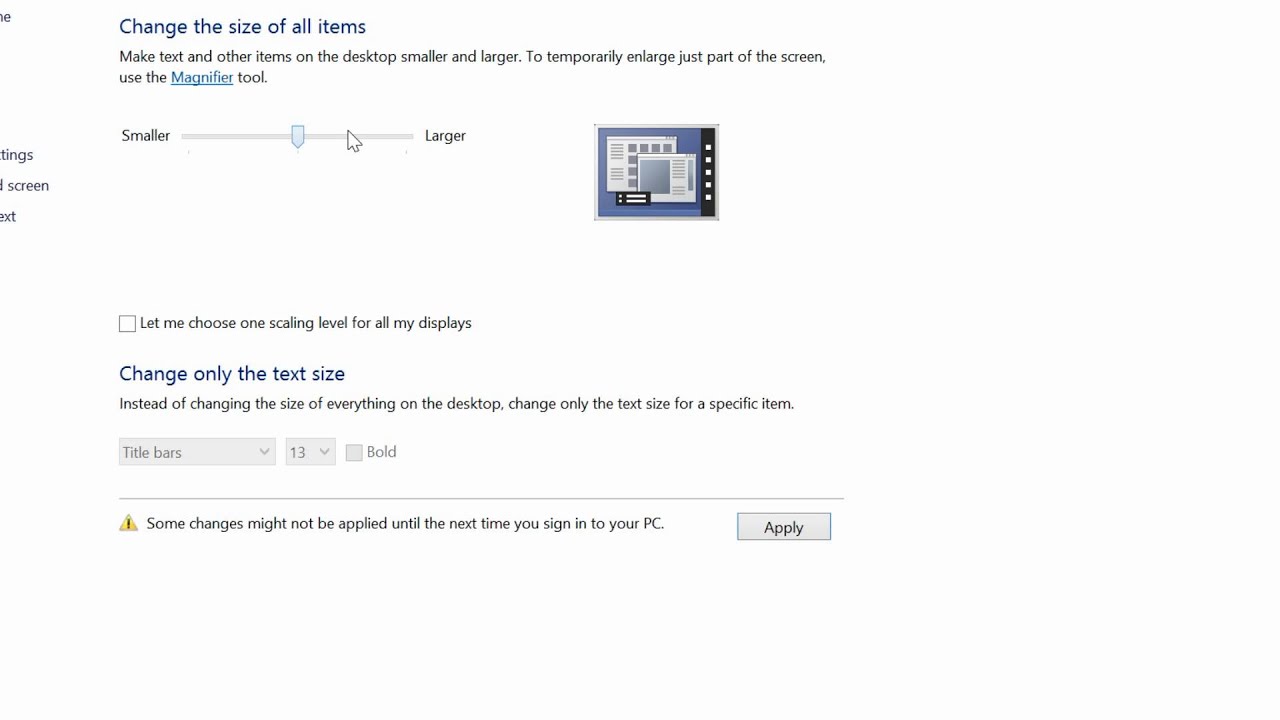Viewport: 1280px width, 720px height.
Task: Open the Title bars item dropdown
Action: (197, 452)
